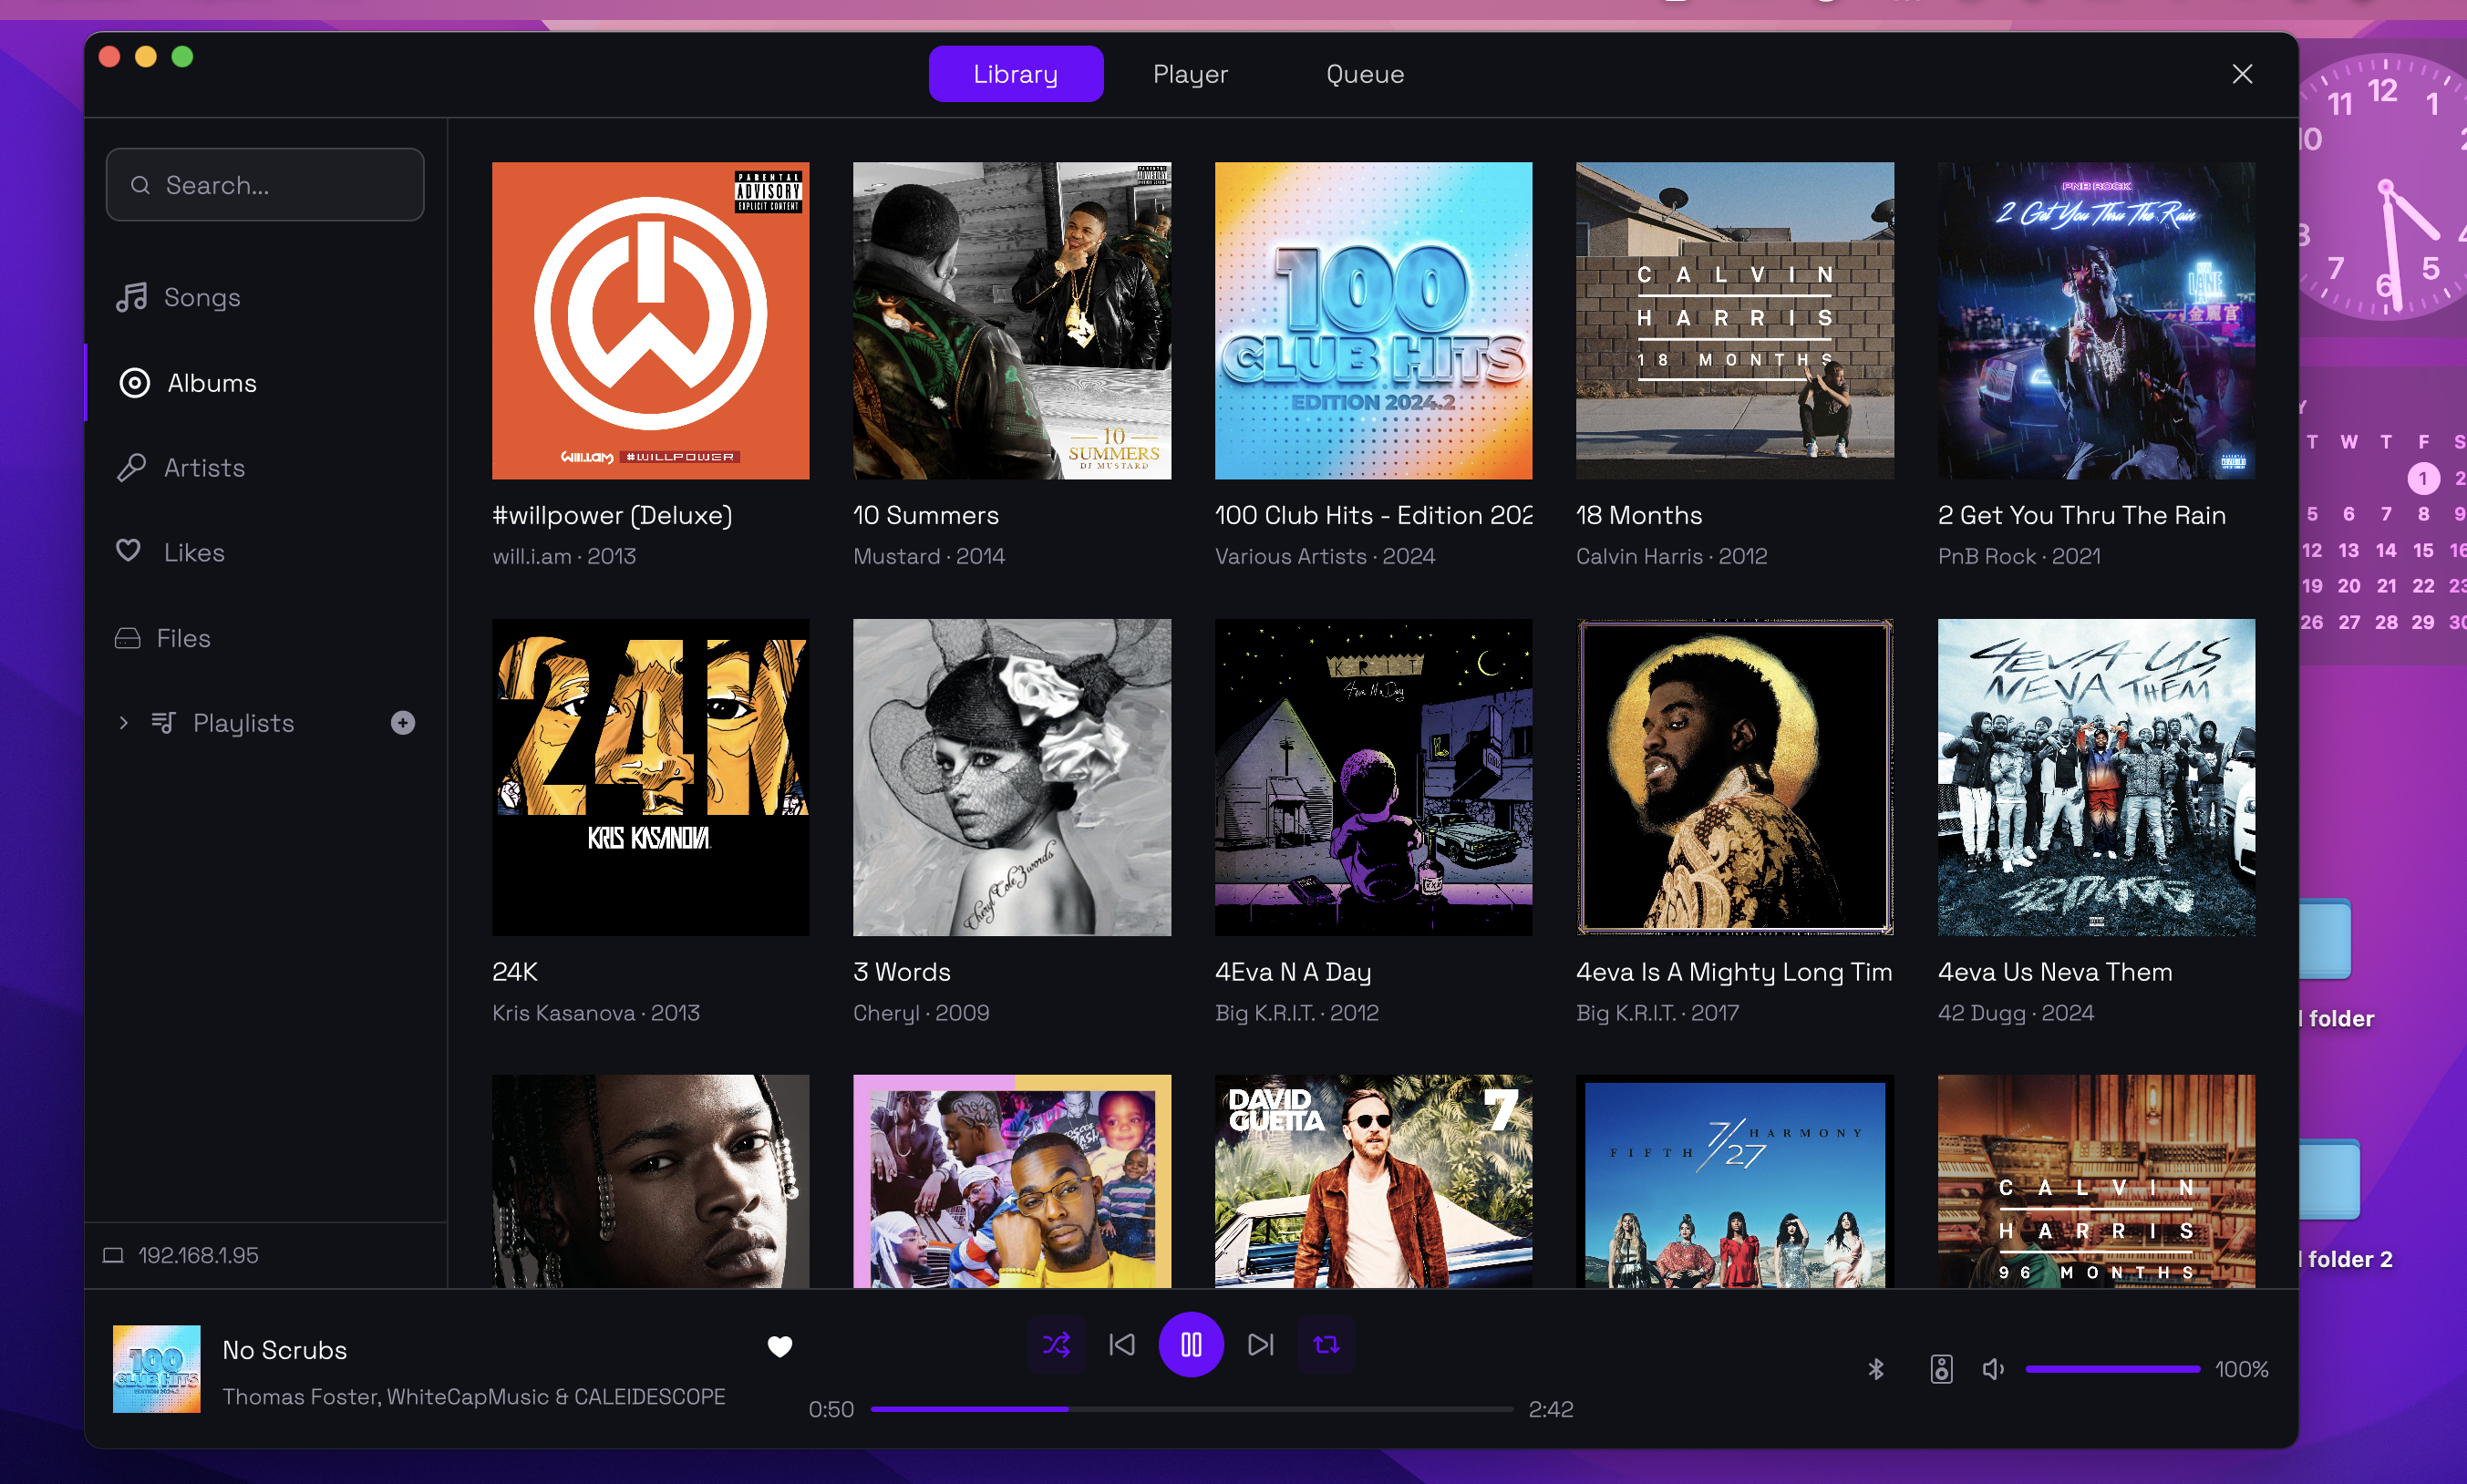The image size is (2467, 1484).
Task: Open the 3 Words album cover
Action: (1012, 777)
